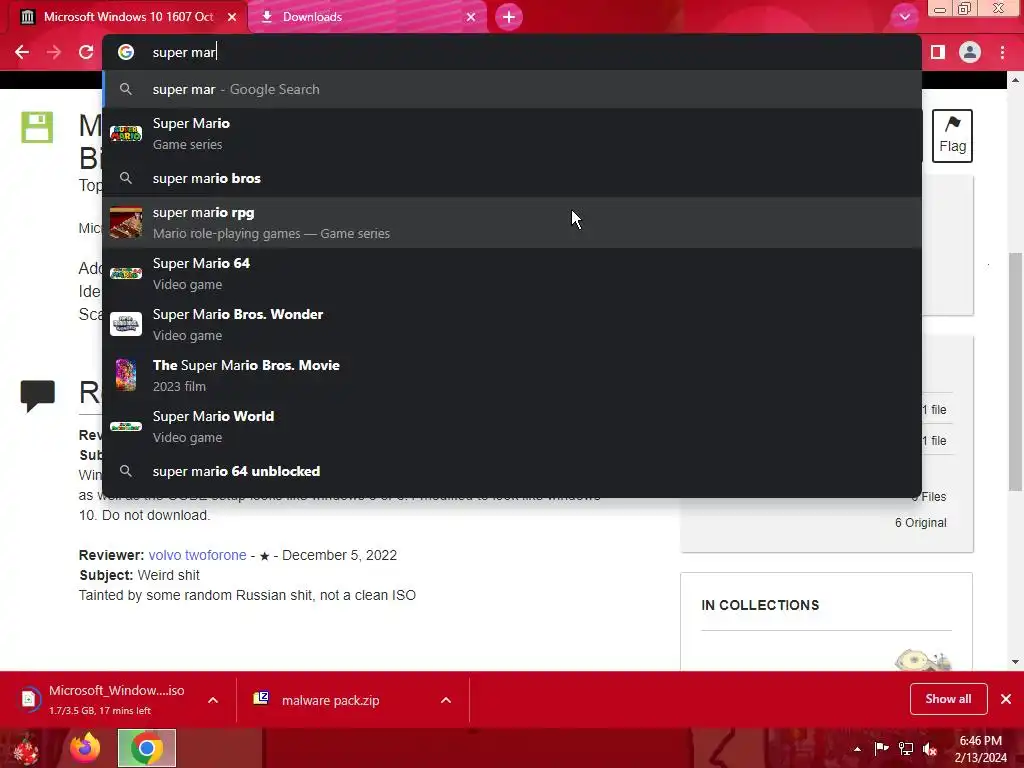Image resolution: width=1024 pixels, height=768 pixels.
Task: Click the muted volume tray icon
Action: click(930, 748)
